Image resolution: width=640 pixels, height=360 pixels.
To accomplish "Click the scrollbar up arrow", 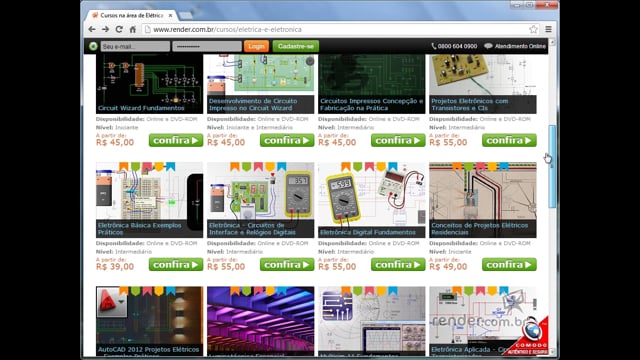I will [552, 42].
